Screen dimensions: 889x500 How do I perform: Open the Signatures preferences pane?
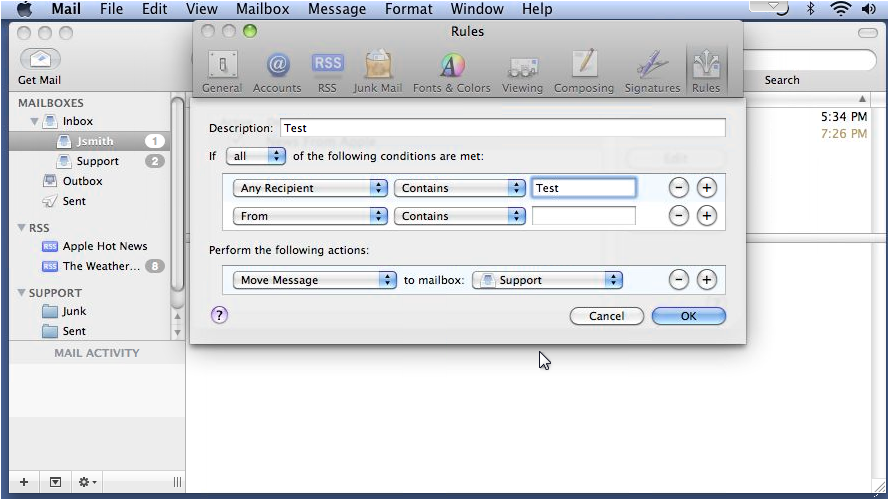tap(652, 72)
